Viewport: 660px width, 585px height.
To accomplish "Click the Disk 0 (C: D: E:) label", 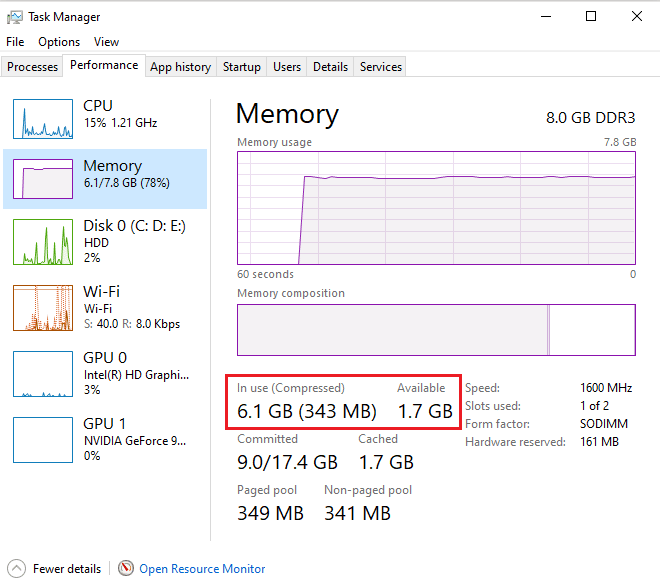I will click(x=134, y=226).
